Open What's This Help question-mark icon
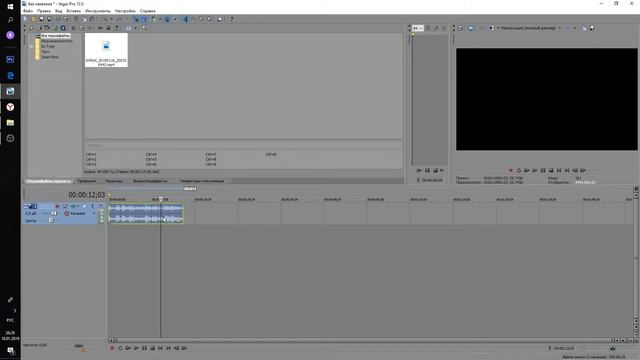Screen dimensions: 640x360 230,19
